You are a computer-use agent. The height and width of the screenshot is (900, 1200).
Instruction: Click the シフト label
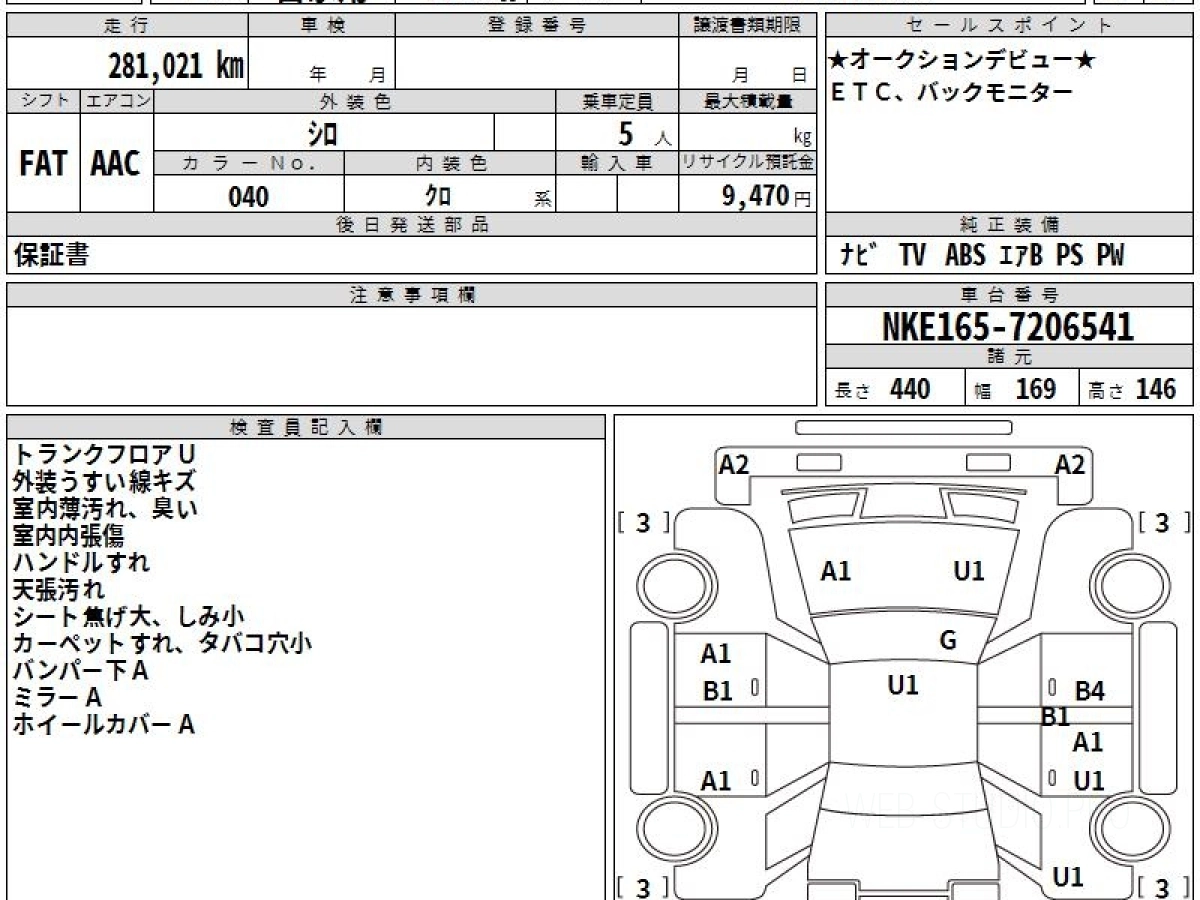pyautogui.click(x=43, y=101)
